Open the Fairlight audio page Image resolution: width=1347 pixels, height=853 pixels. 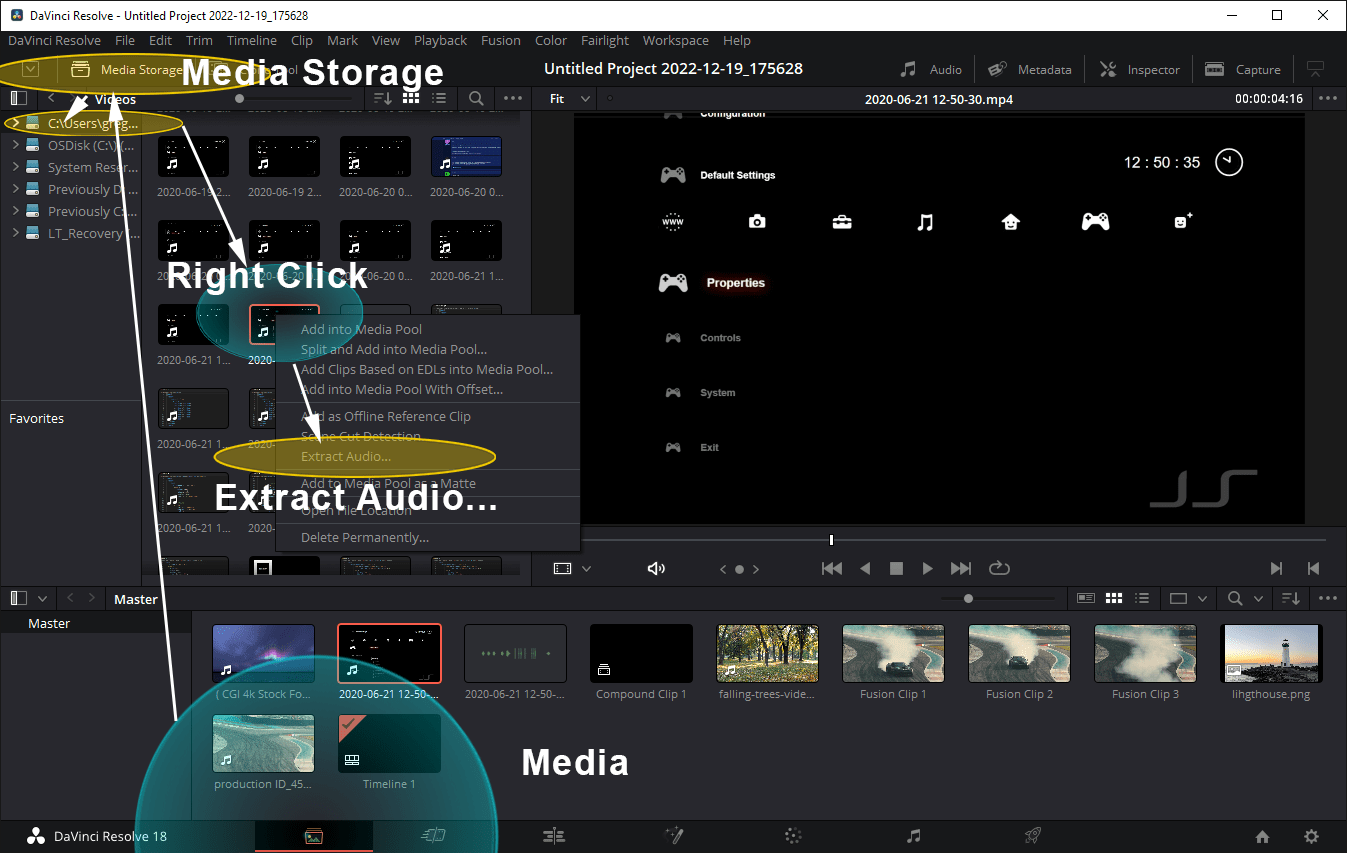(912, 835)
